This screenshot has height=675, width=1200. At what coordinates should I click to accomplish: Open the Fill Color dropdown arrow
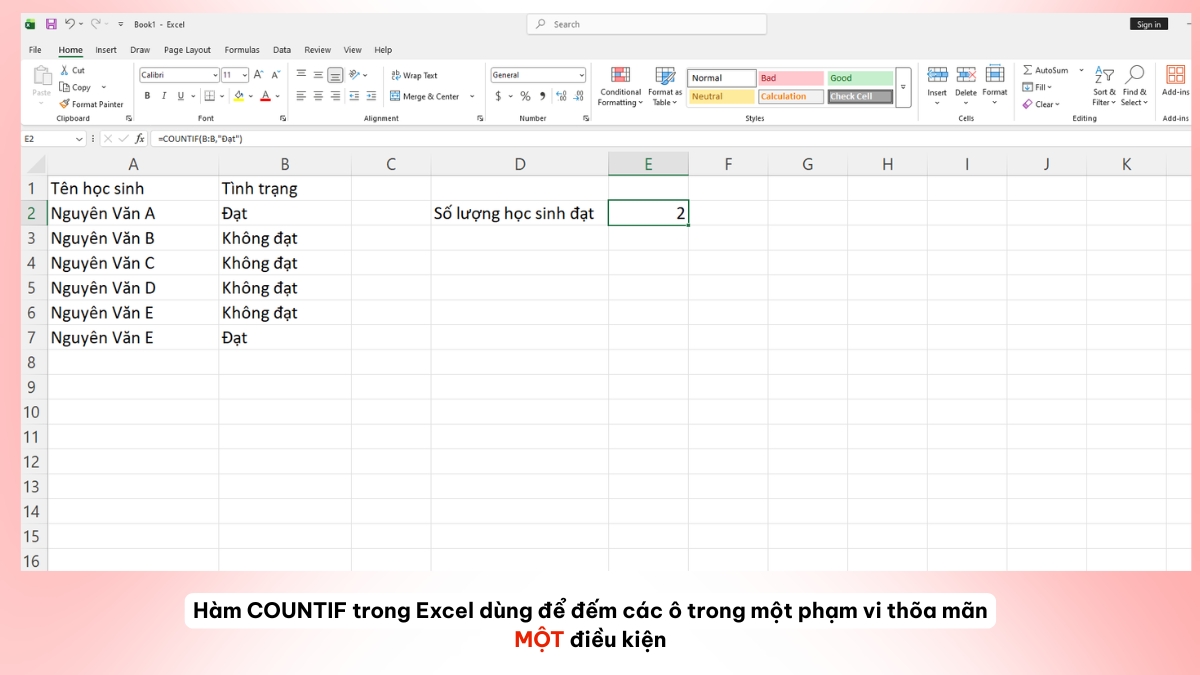252,96
